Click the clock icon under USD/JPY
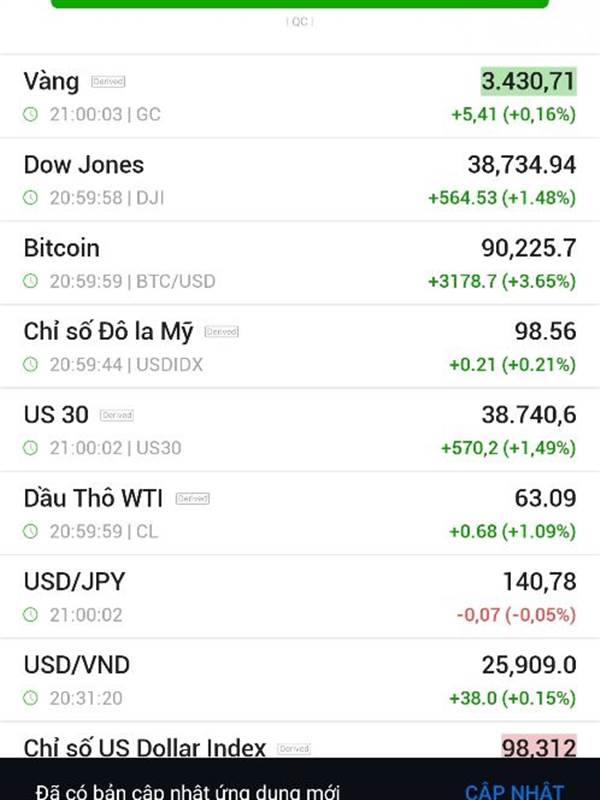The height and width of the screenshot is (800, 600). 31,615
